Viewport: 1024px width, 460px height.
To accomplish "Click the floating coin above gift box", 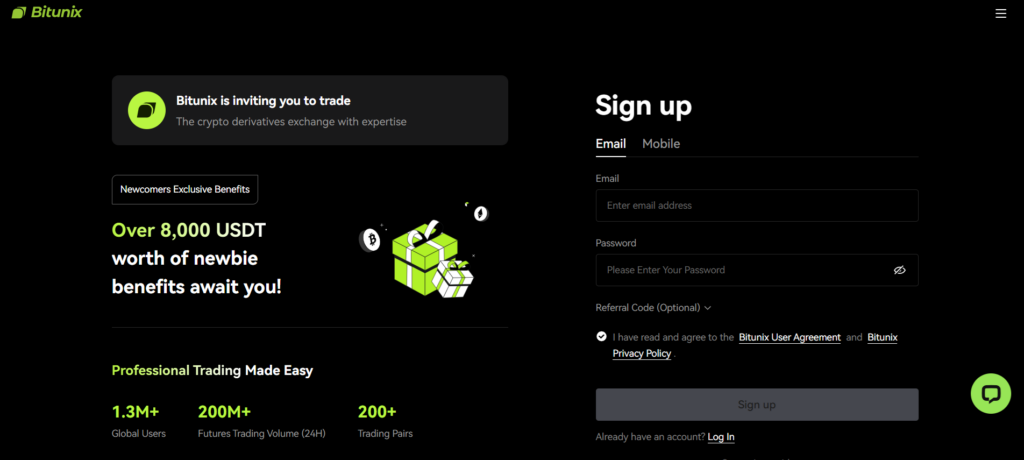I will 481,213.
